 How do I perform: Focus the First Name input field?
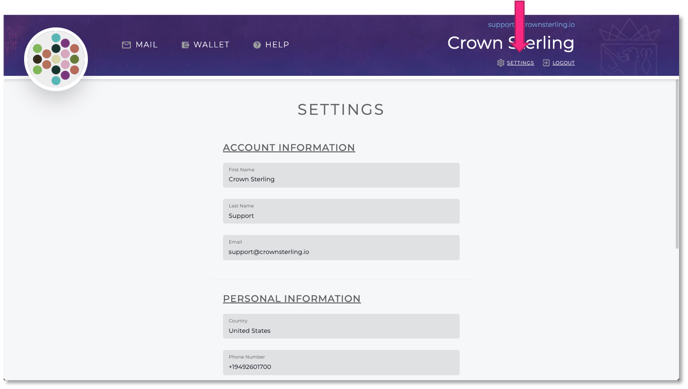pyautogui.click(x=341, y=175)
